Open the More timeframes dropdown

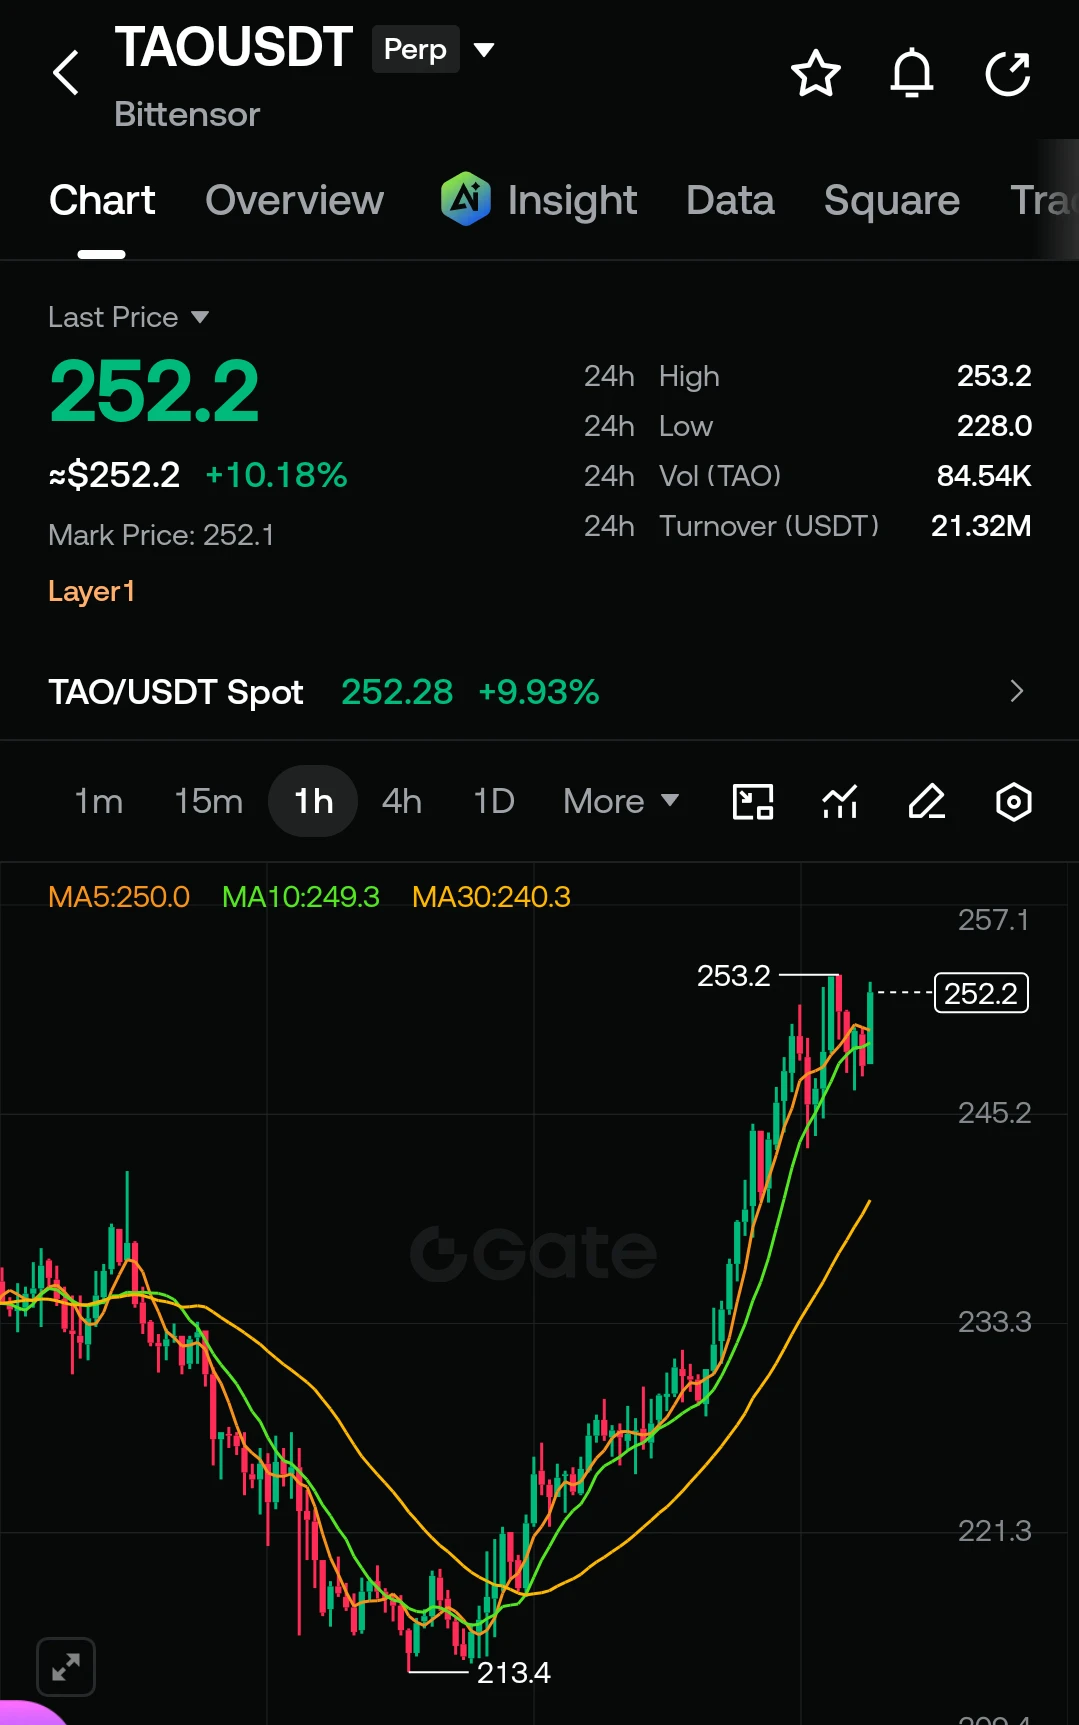click(621, 801)
